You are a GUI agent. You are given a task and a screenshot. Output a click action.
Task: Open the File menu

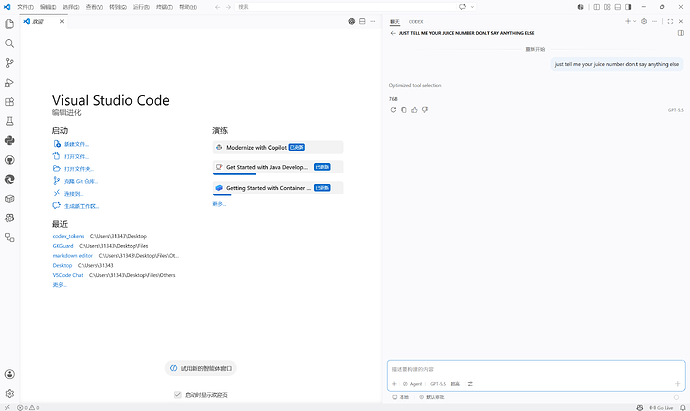point(26,7)
